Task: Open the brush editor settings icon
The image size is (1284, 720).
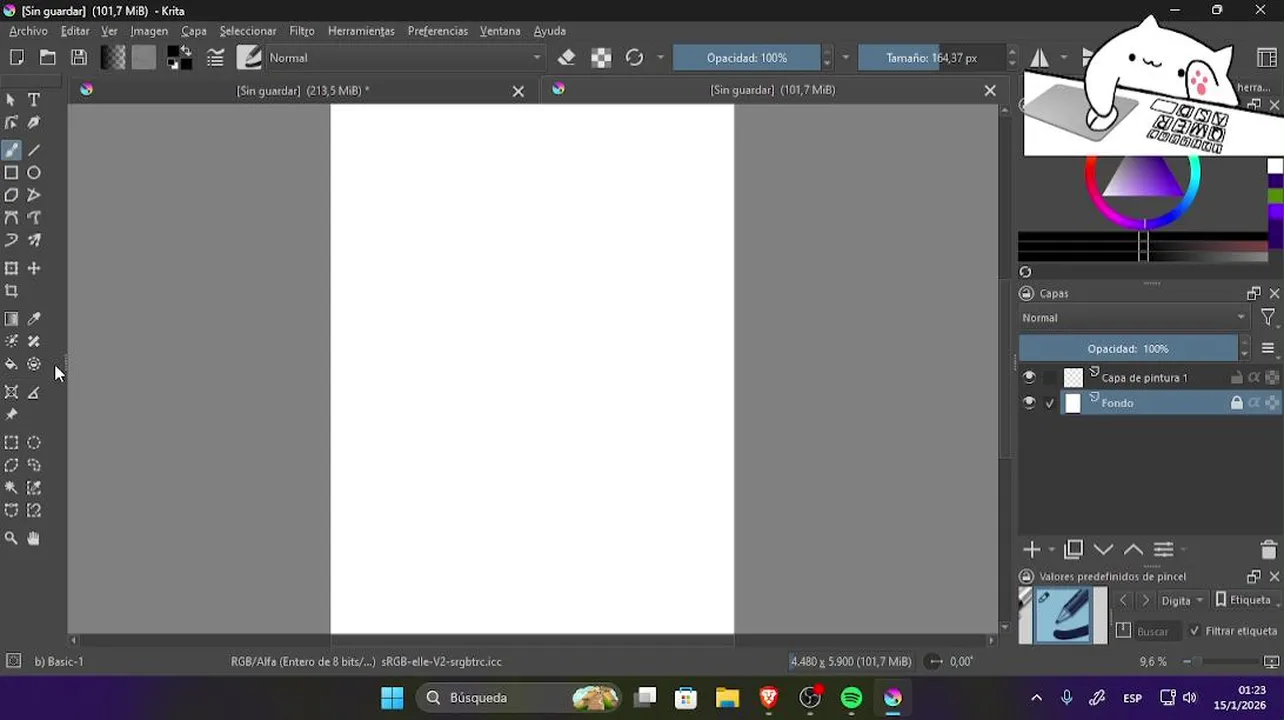Action: (215, 58)
